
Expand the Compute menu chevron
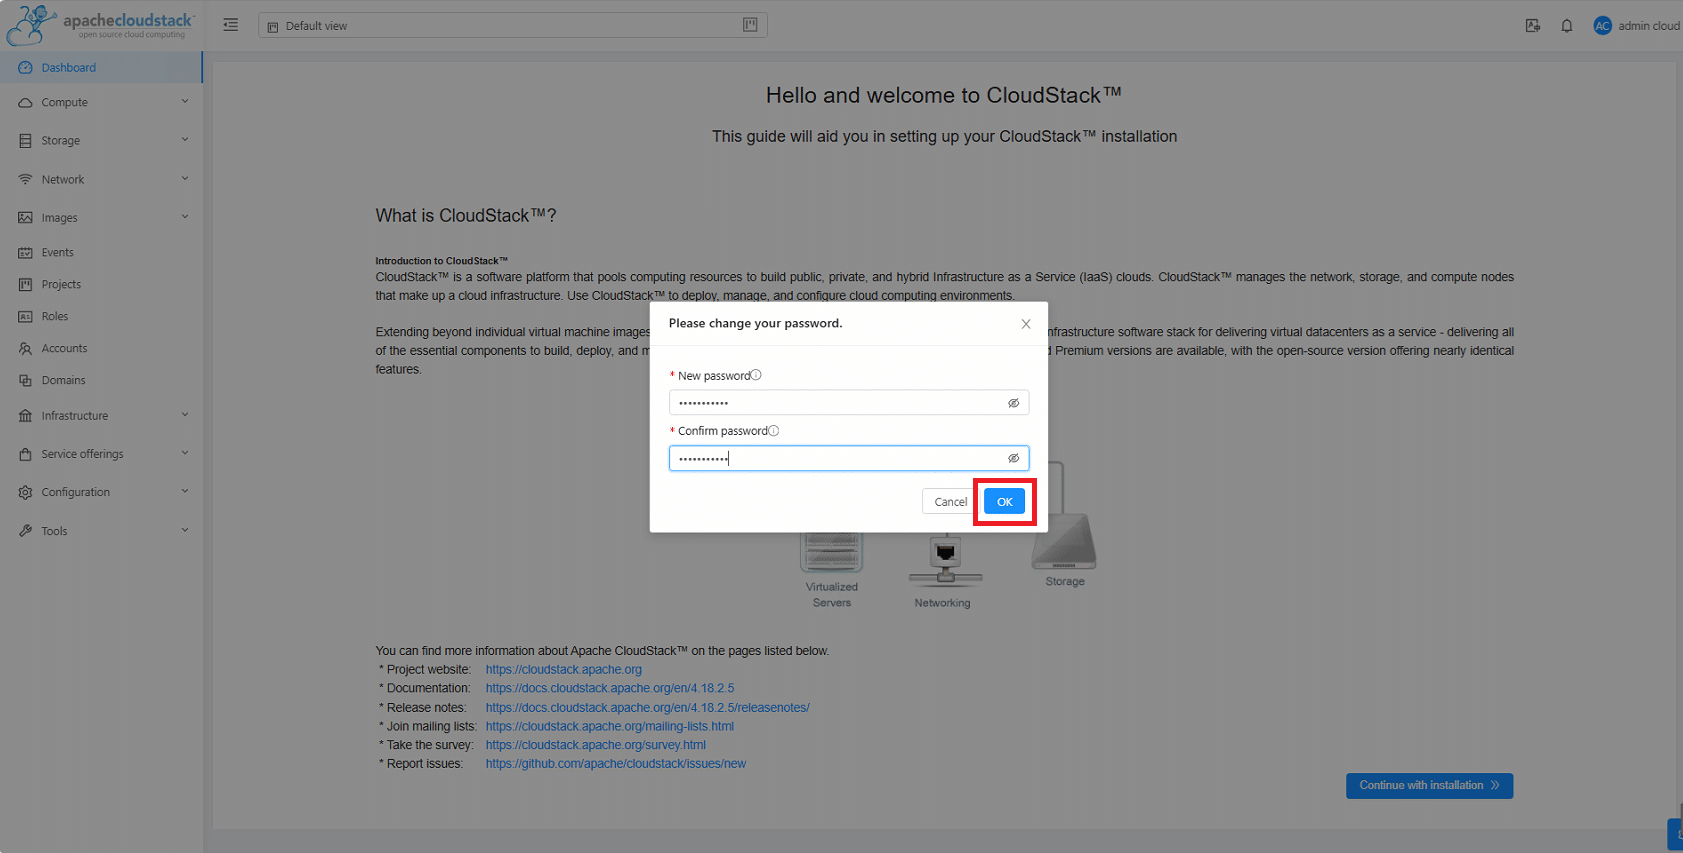point(185,102)
